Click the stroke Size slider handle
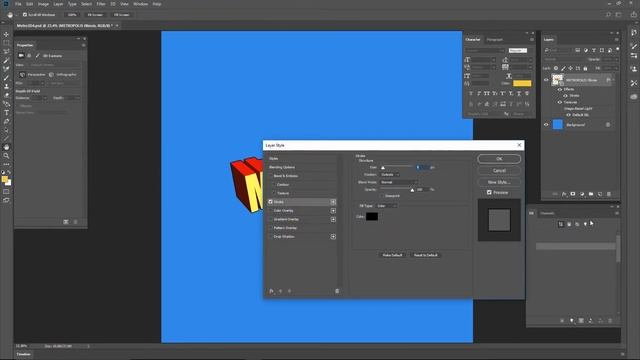 pyautogui.click(x=383, y=168)
